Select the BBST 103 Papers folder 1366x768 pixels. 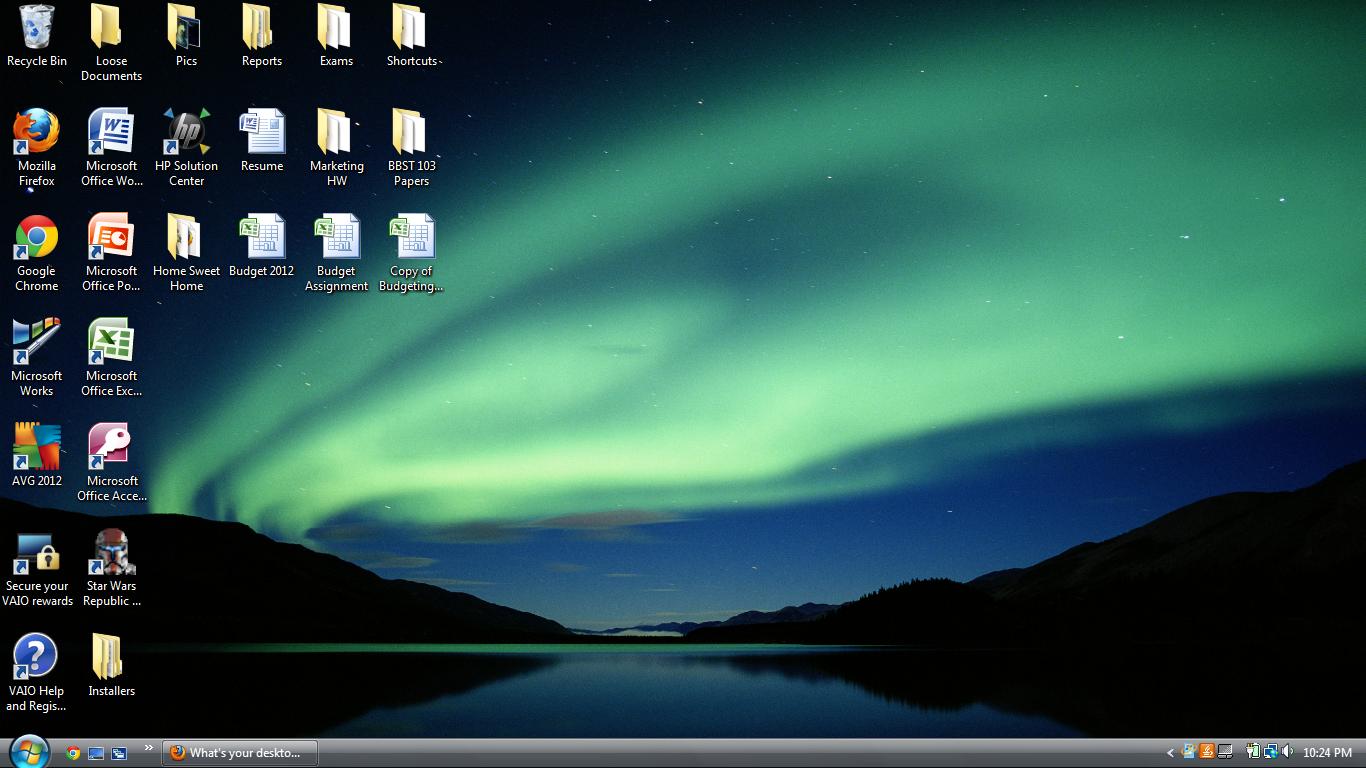click(411, 148)
